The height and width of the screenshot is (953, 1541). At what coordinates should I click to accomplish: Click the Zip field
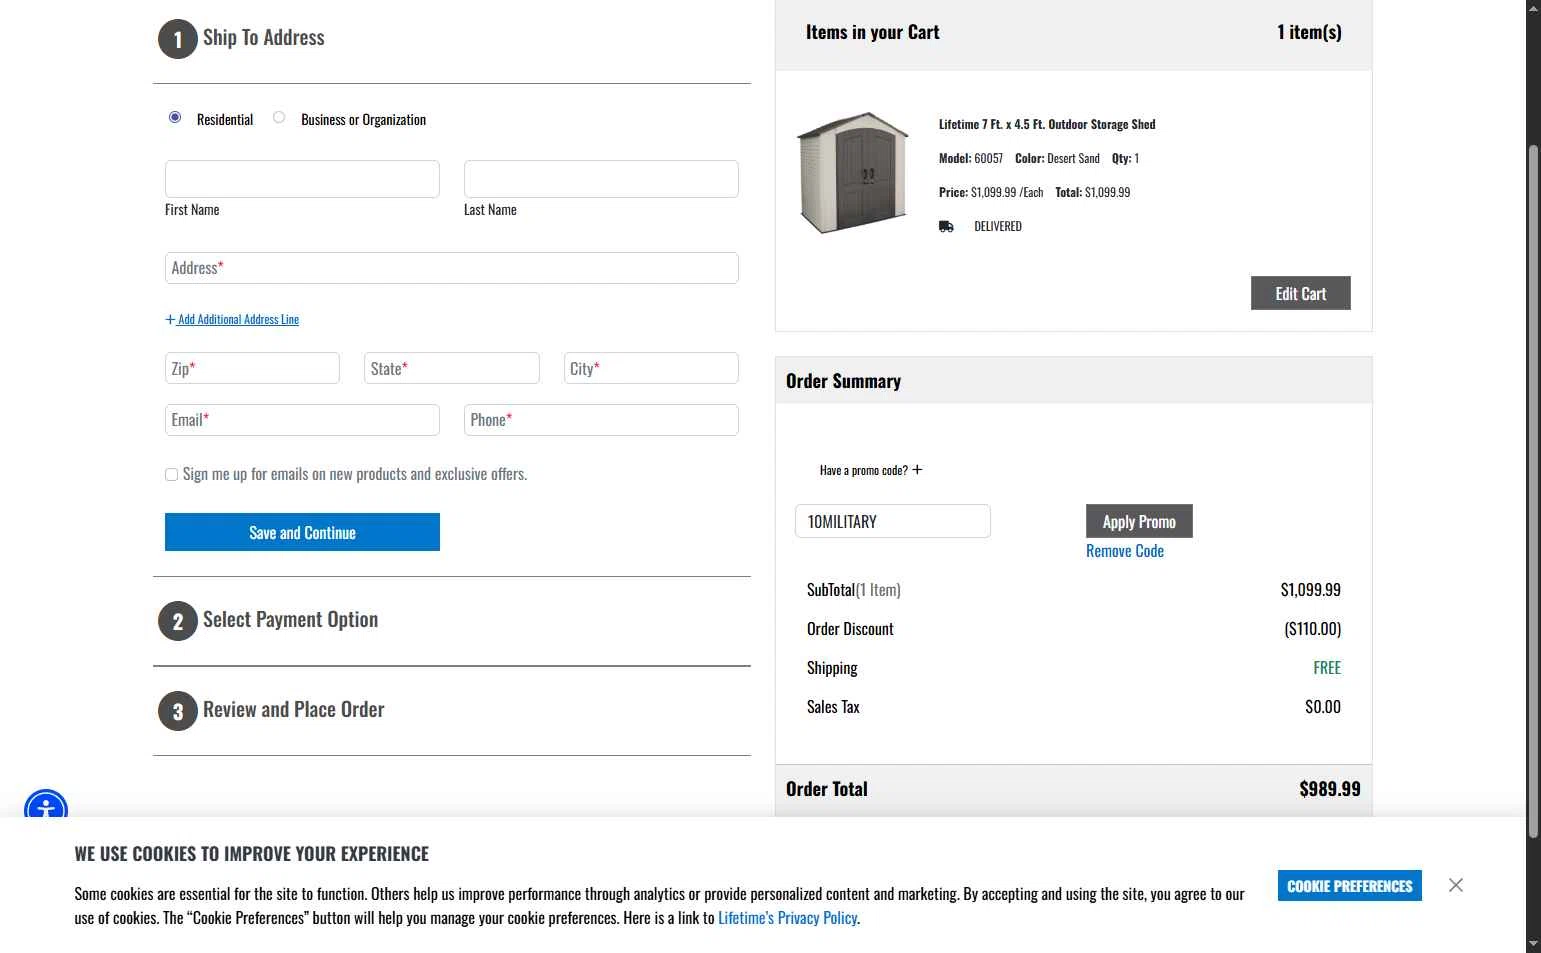click(x=252, y=368)
